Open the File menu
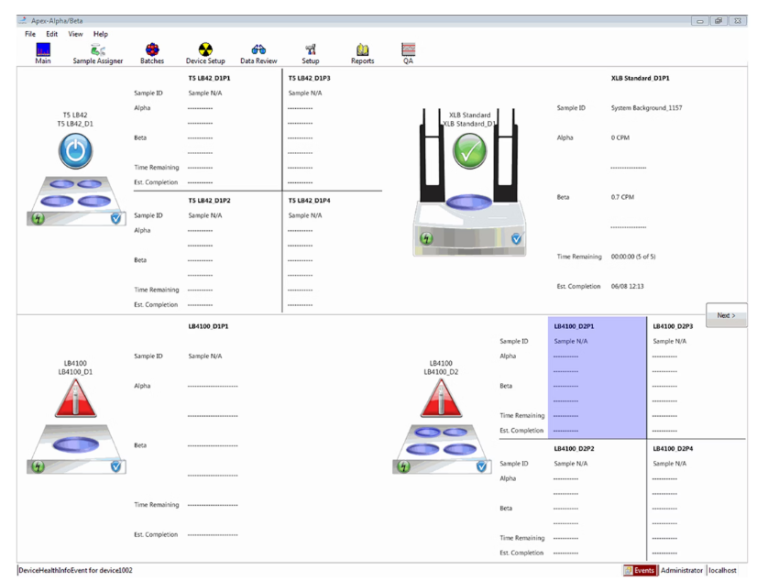The height and width of the screenshot is (581, 768). (x=30, y=34)
